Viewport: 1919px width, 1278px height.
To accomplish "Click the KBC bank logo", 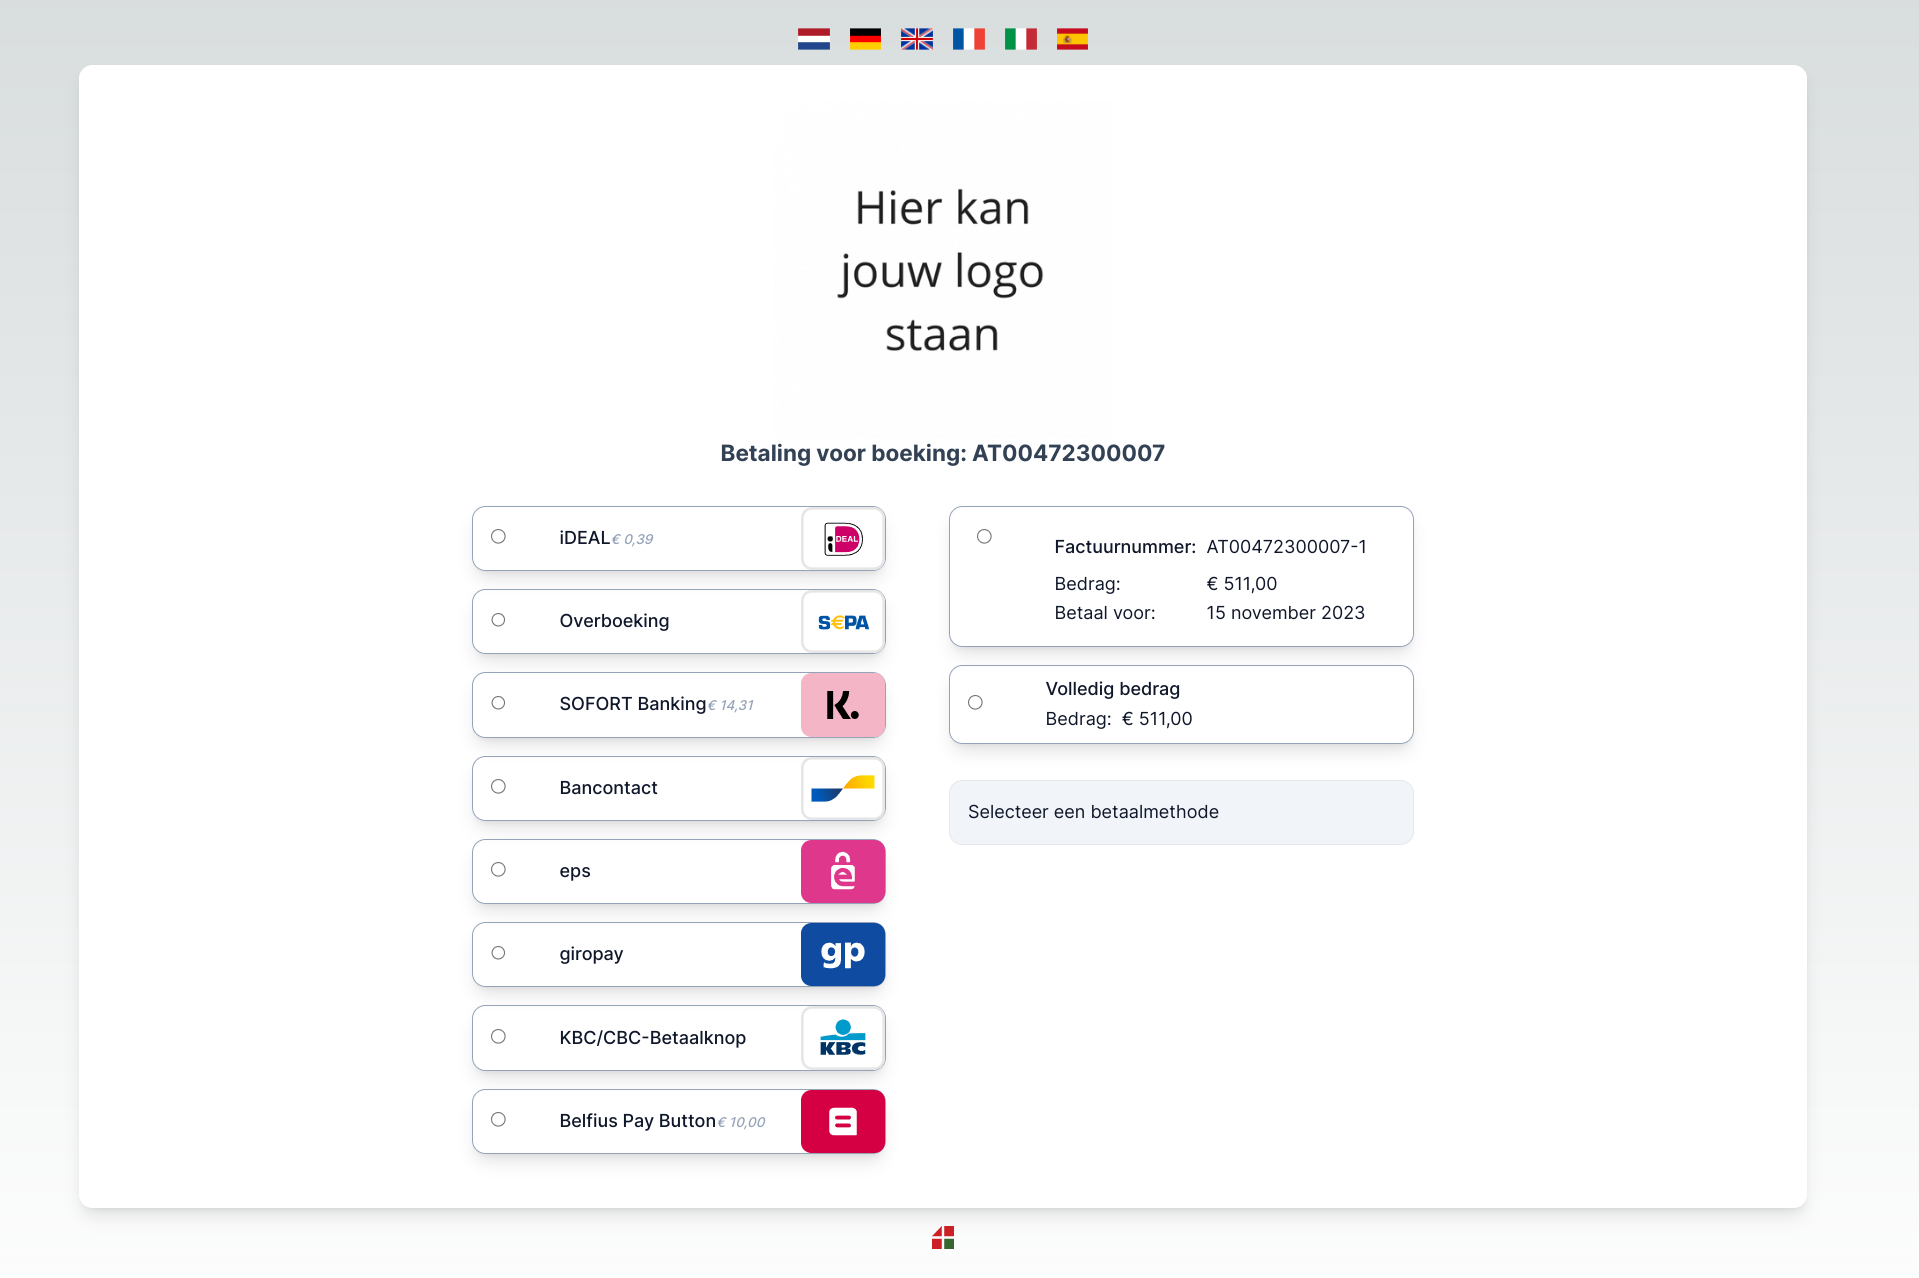I will [843, 1038].
